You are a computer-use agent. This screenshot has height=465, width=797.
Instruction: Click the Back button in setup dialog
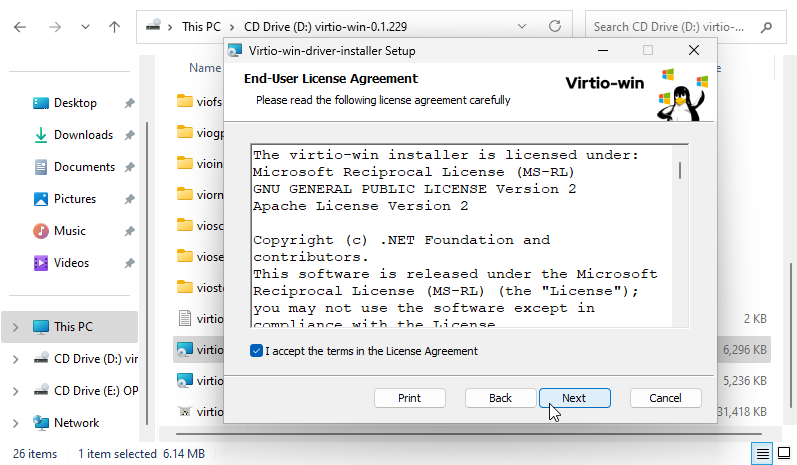tap(500, 398)
